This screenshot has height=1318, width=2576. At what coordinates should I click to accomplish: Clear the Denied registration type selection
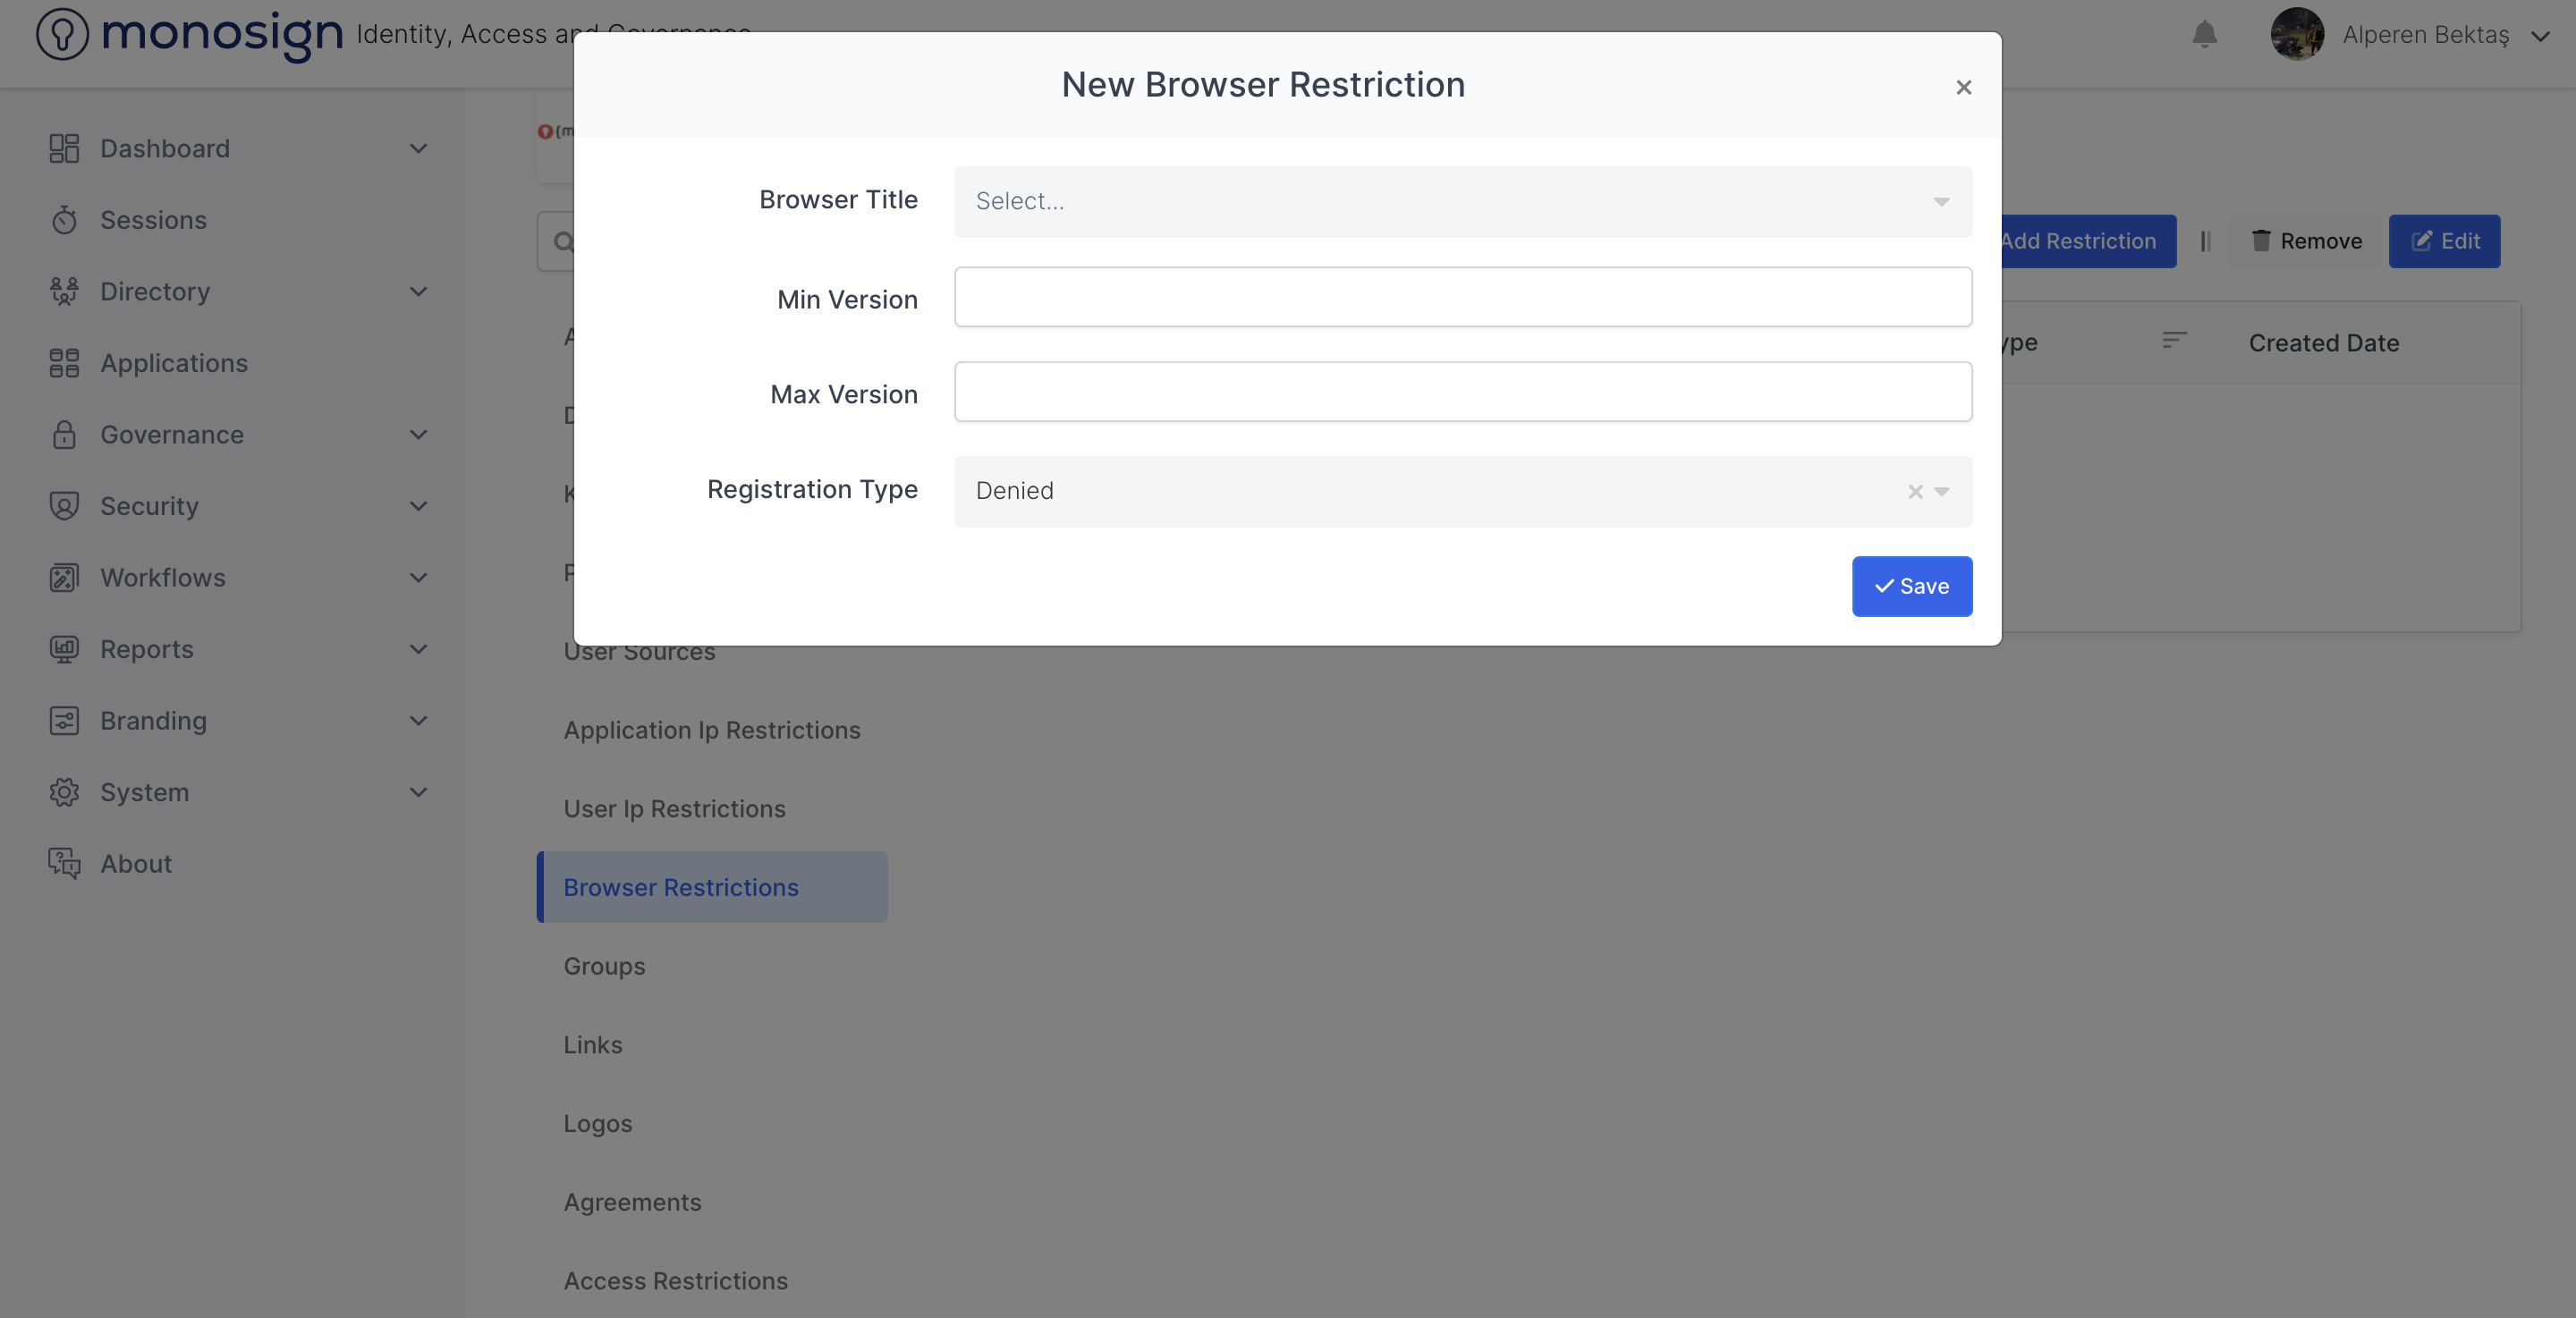click(x=1915, y=491)
